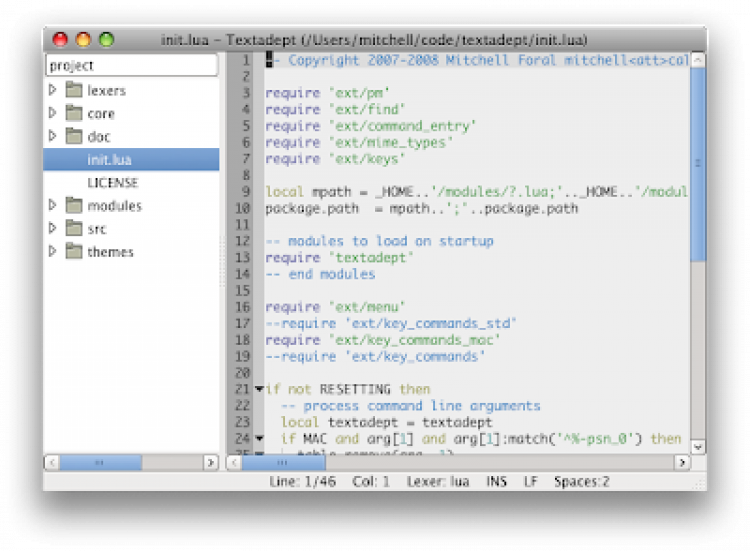Image resolution: width=750 pixels, height=551 pixels.
Task: Click the "Spaces:2" status entry
Action: (x=582, y=481)
